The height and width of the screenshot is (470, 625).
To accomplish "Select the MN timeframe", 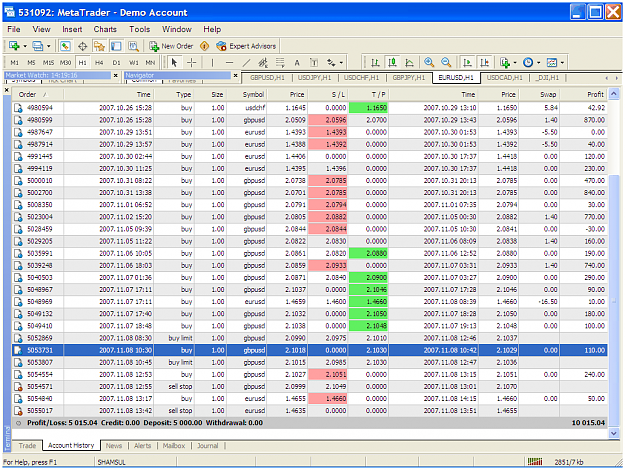I will 150,63.
